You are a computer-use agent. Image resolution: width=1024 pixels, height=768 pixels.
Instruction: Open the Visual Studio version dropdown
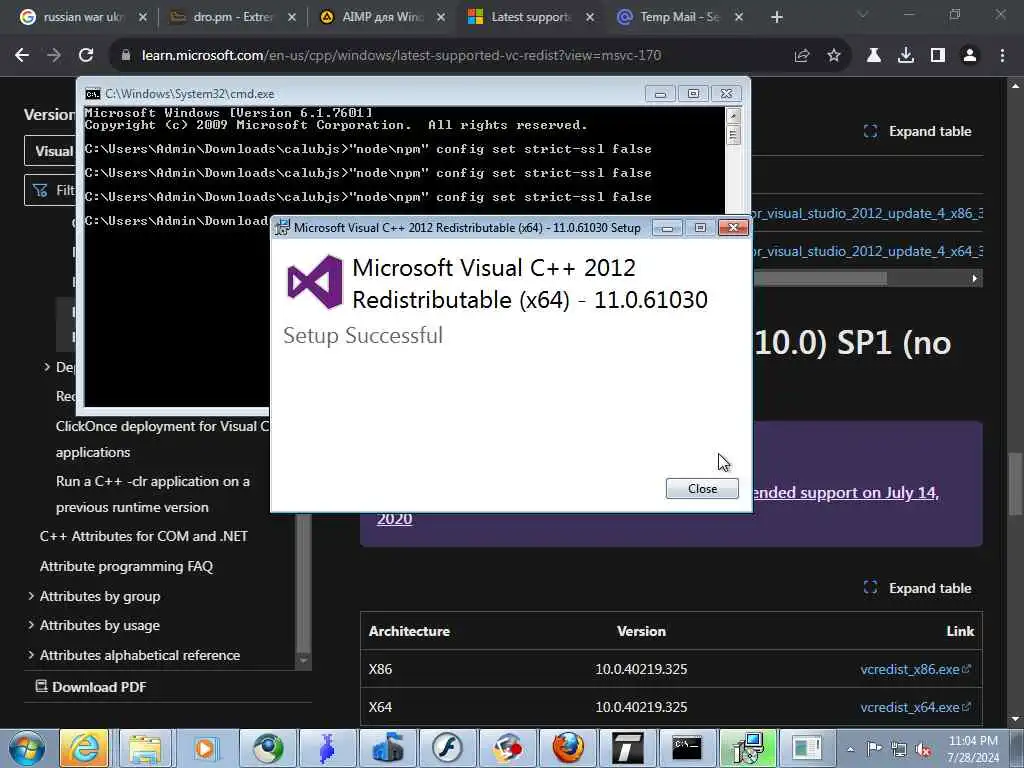[50, 151]
